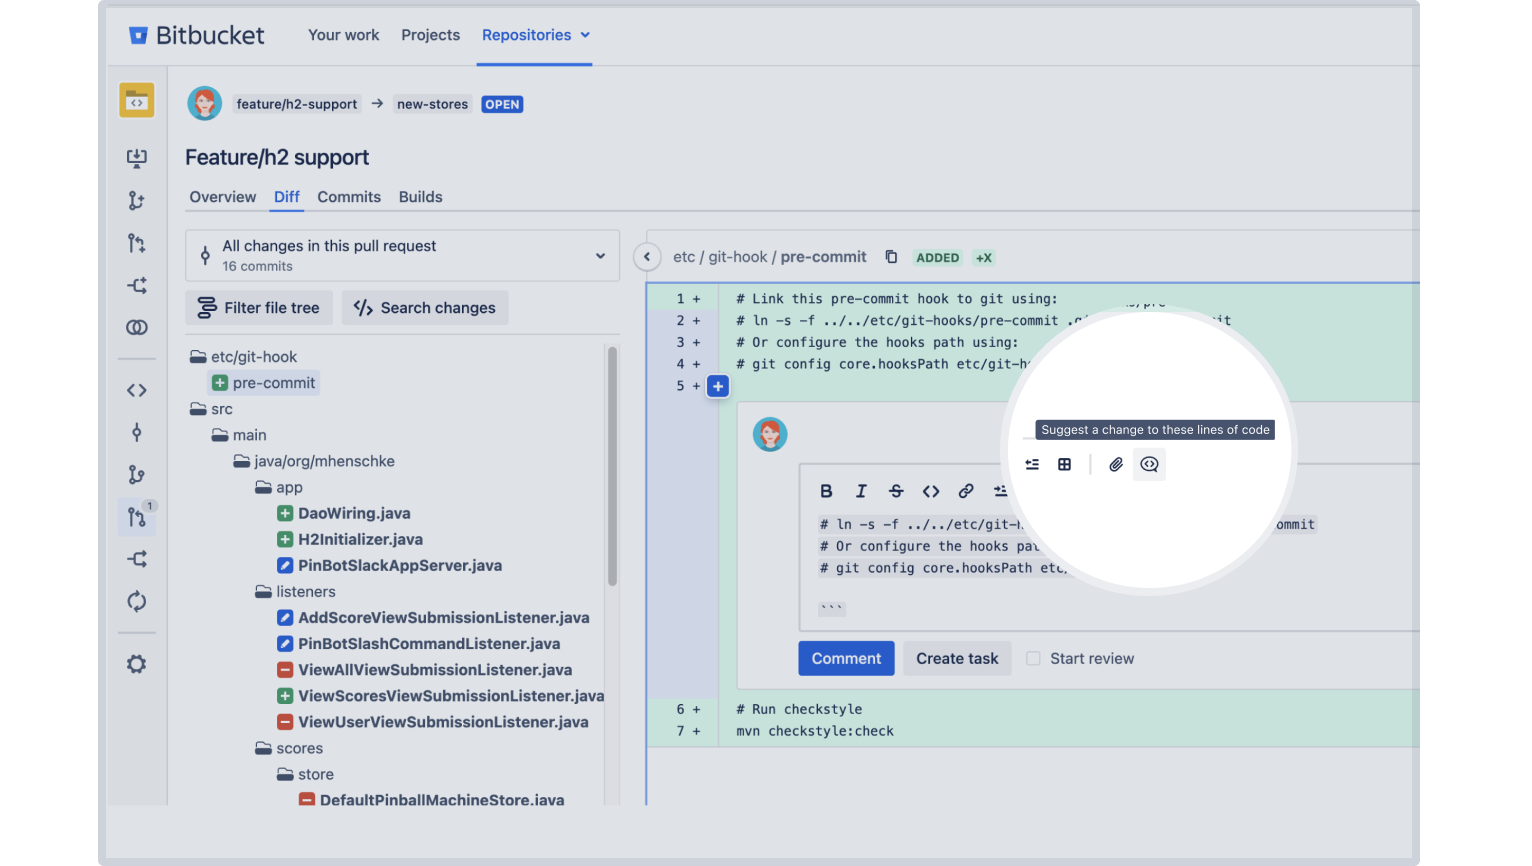The image size is (1532, 866).
Task: Open Projects in top navigation
Action: (x=430, y=35)
